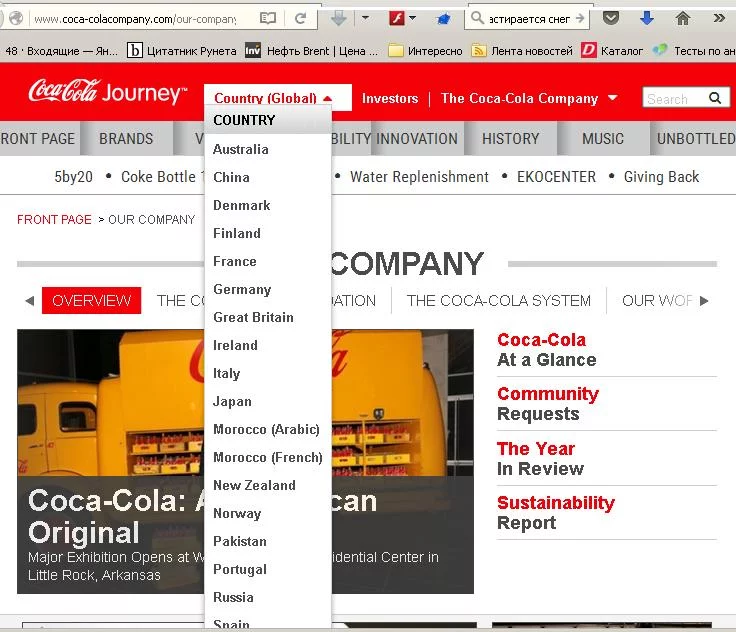Click the Pocket shield icon
The image size is (736, 632).
[x=610, y=18]
